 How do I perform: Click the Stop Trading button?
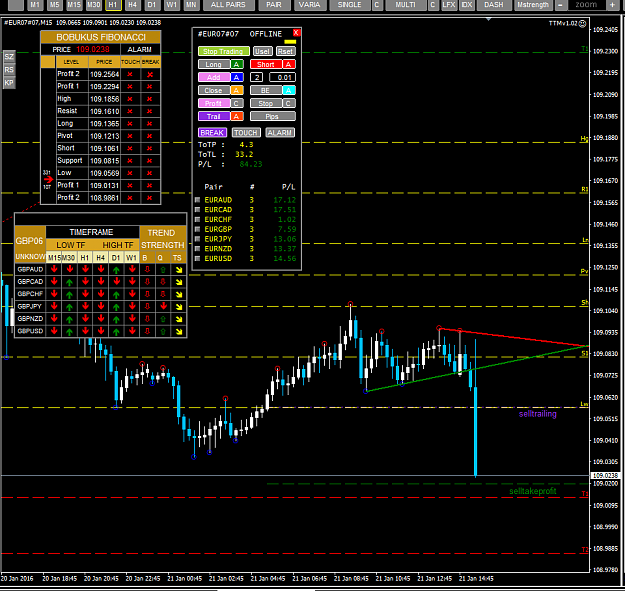click(224, 51)
